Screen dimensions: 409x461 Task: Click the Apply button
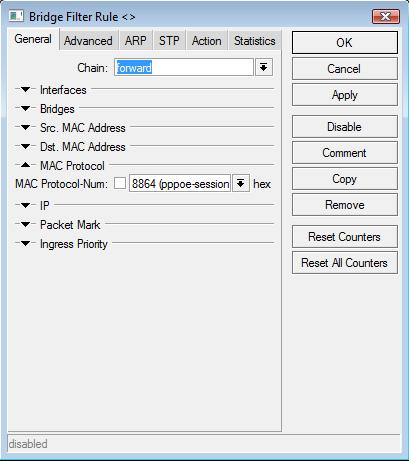coord(345,95)
